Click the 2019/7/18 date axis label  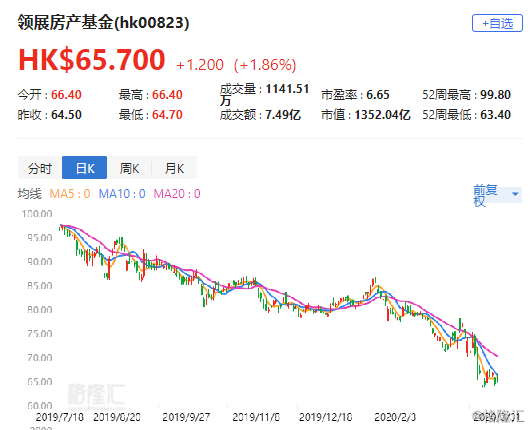pos(59,417)
